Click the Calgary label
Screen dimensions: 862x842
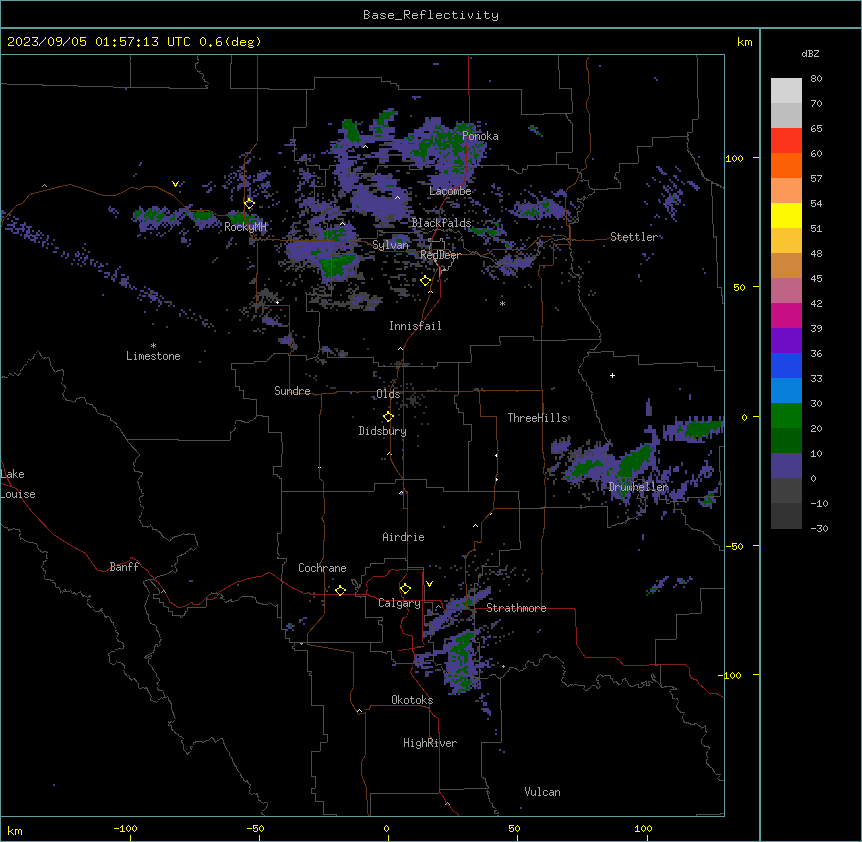[x=399, y=603]
